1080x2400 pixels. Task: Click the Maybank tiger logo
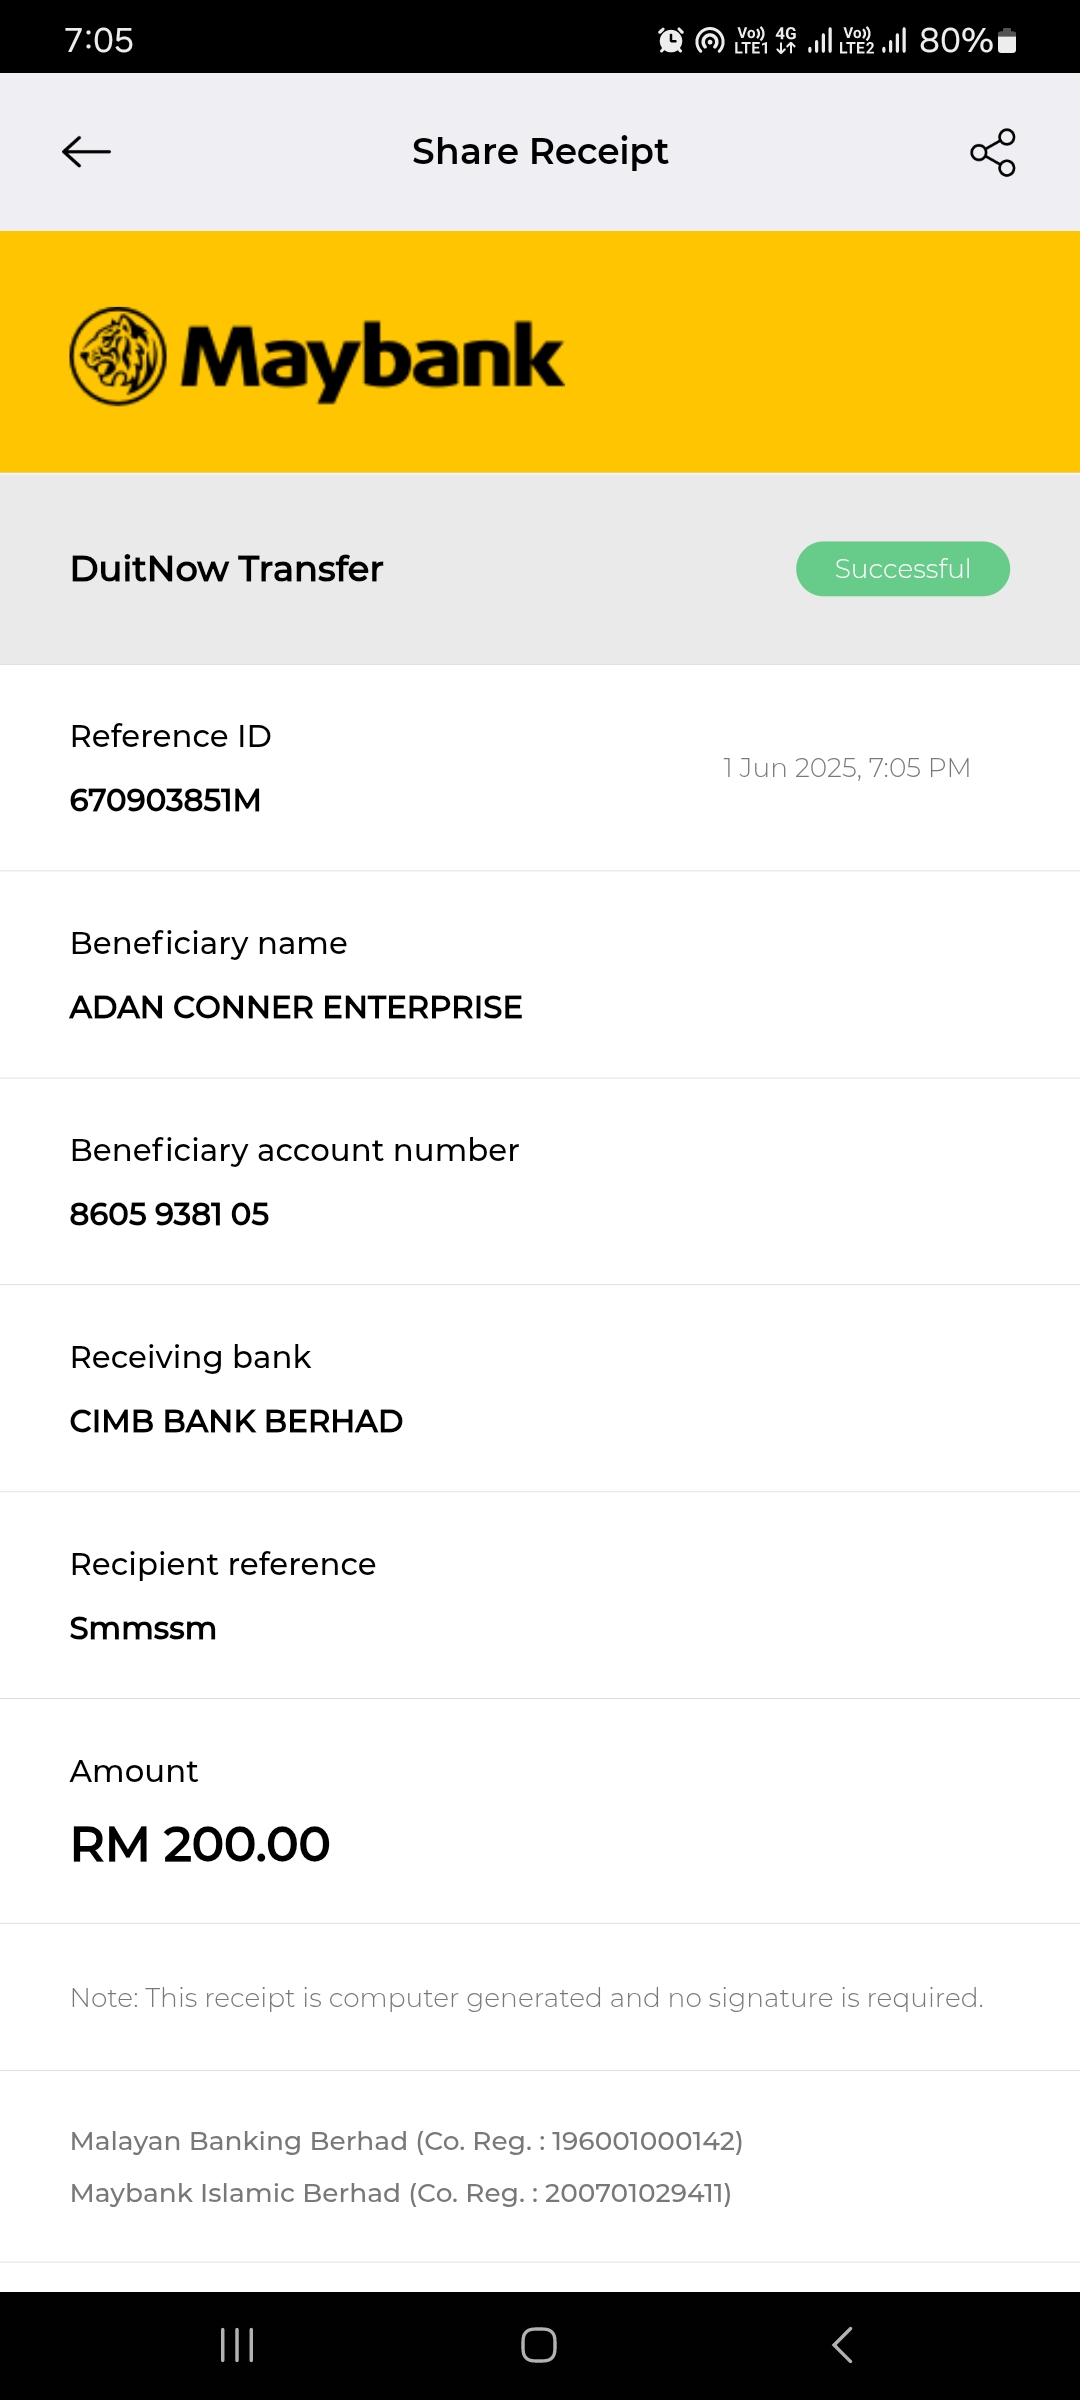click(118, 356)
